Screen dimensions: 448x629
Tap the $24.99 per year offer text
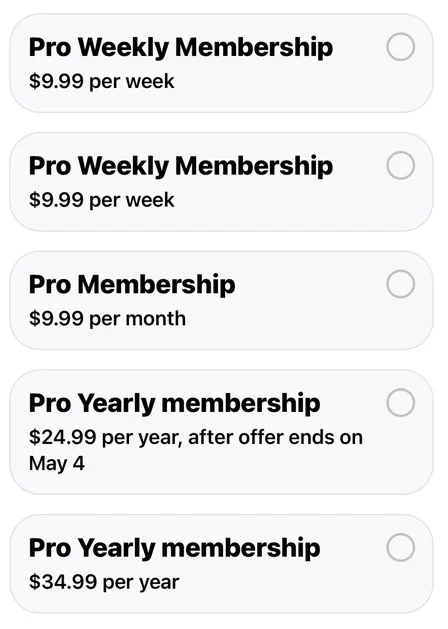pos(196,437)
